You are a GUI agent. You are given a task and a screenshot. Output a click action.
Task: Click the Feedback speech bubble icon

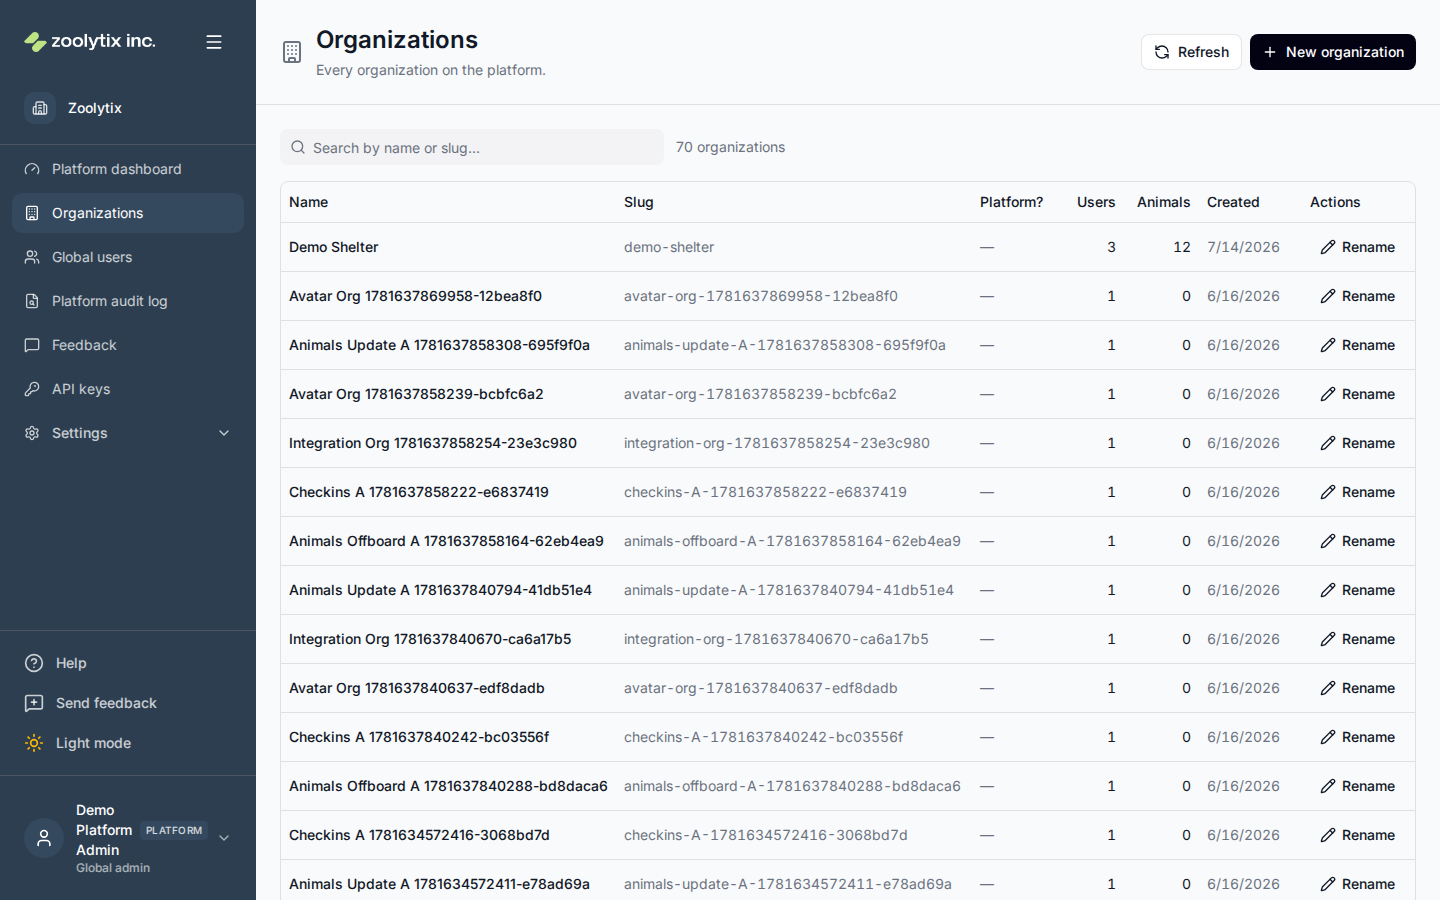tap(32, 345)
